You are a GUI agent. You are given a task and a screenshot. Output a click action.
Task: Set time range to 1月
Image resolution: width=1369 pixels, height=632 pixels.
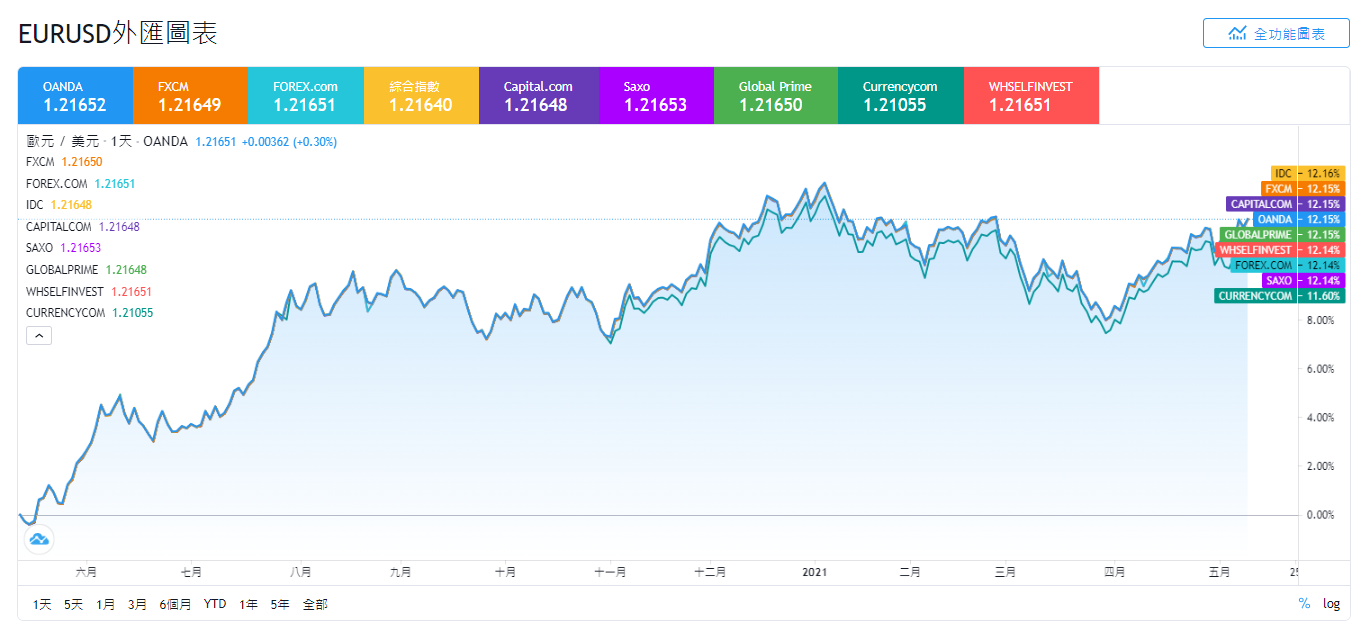point(105,604)
